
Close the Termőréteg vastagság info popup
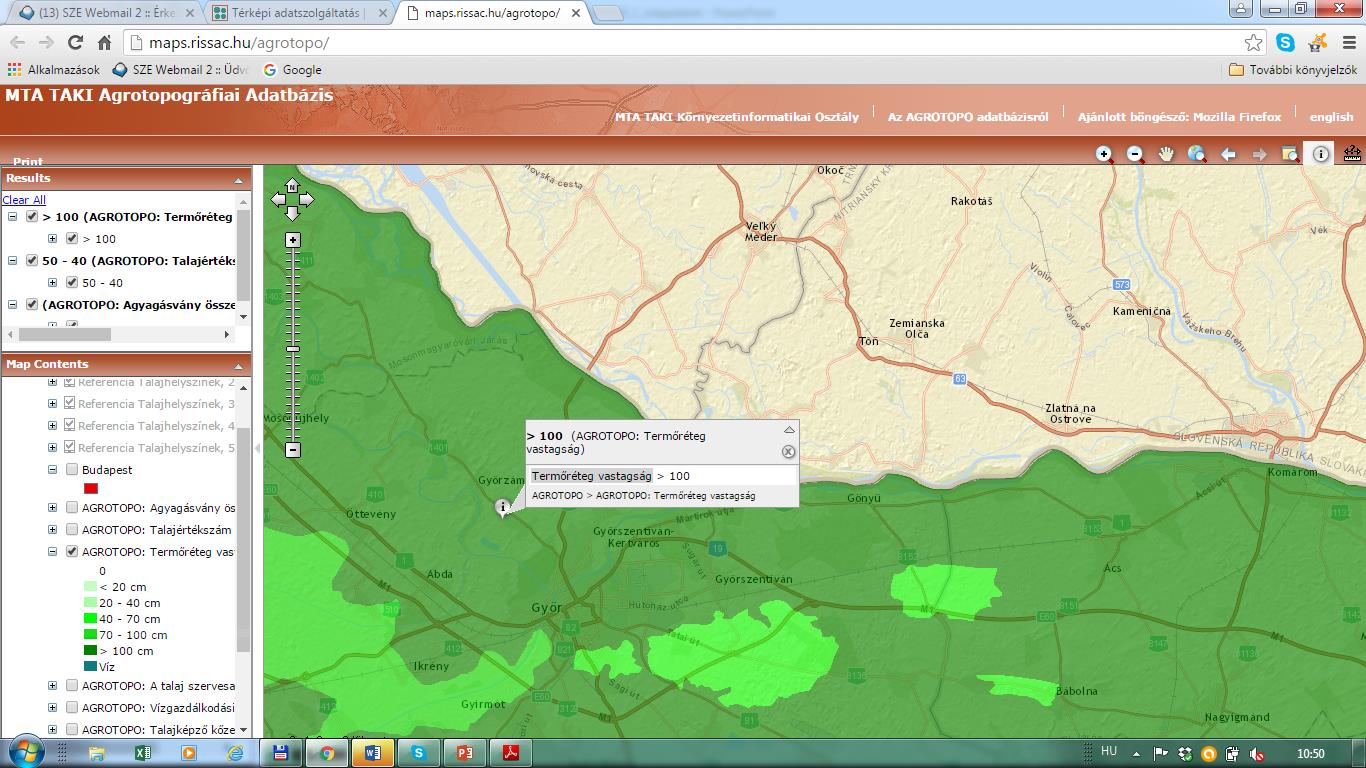coord(788,451)
